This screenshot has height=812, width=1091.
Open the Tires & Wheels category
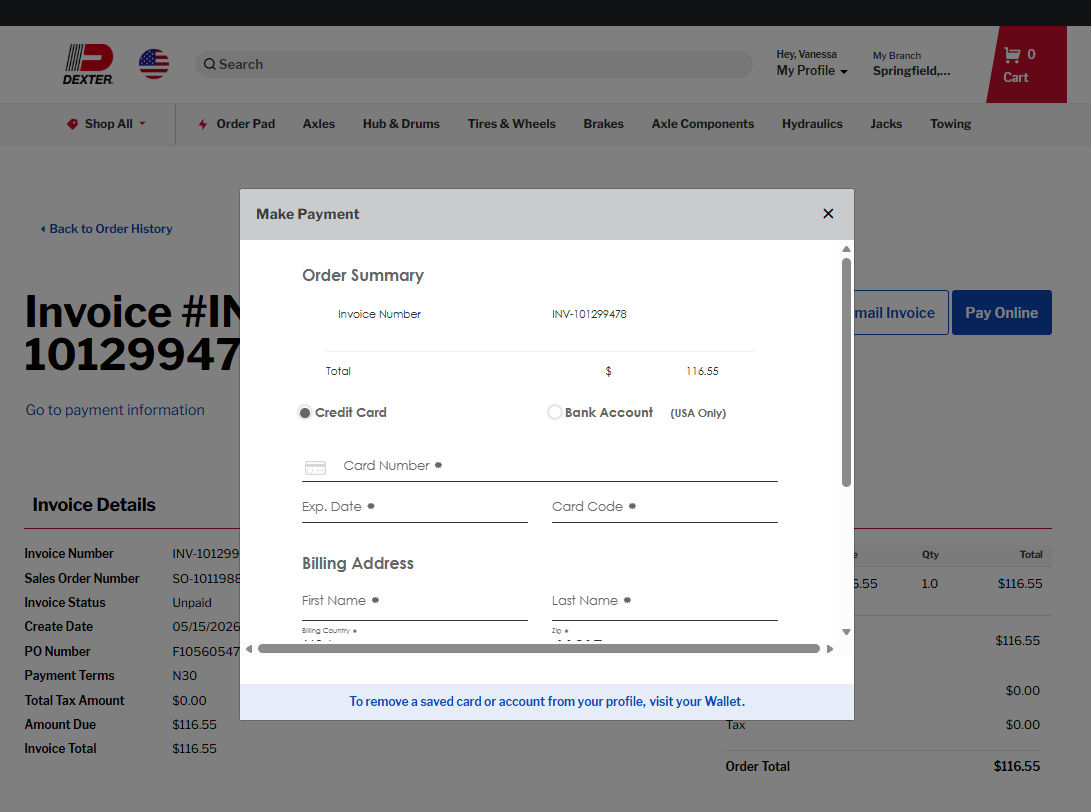tap(511, 124)
